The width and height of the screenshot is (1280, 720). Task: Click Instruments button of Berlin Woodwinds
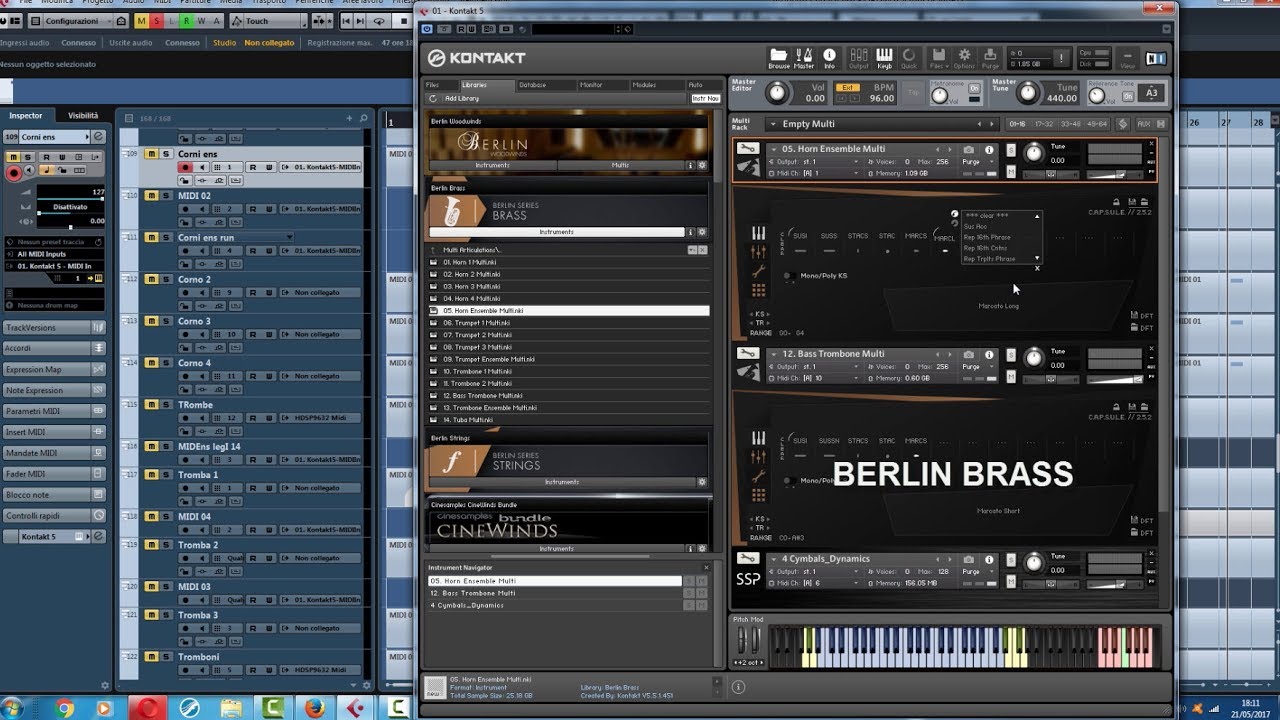point(492,165)
